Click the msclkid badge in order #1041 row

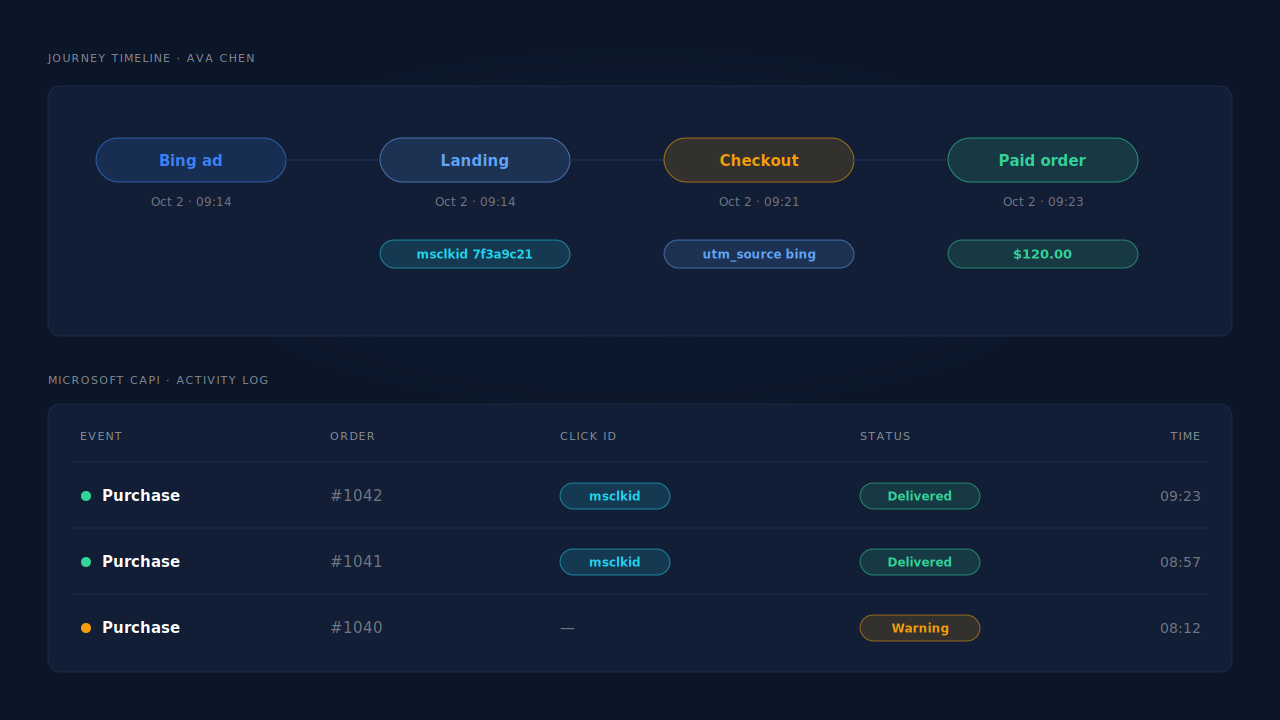[x=615, y=562]
